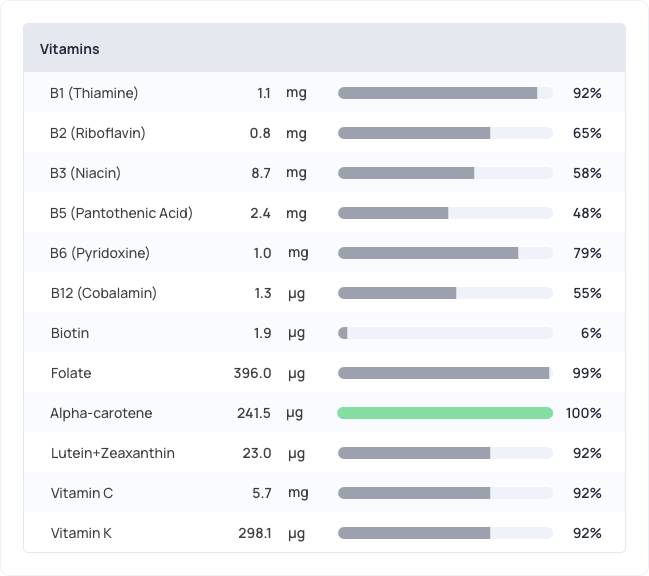649x576 pixels.
Task: Click the 48% Pantothenic Acid percentage
Action: pos(587,213)
